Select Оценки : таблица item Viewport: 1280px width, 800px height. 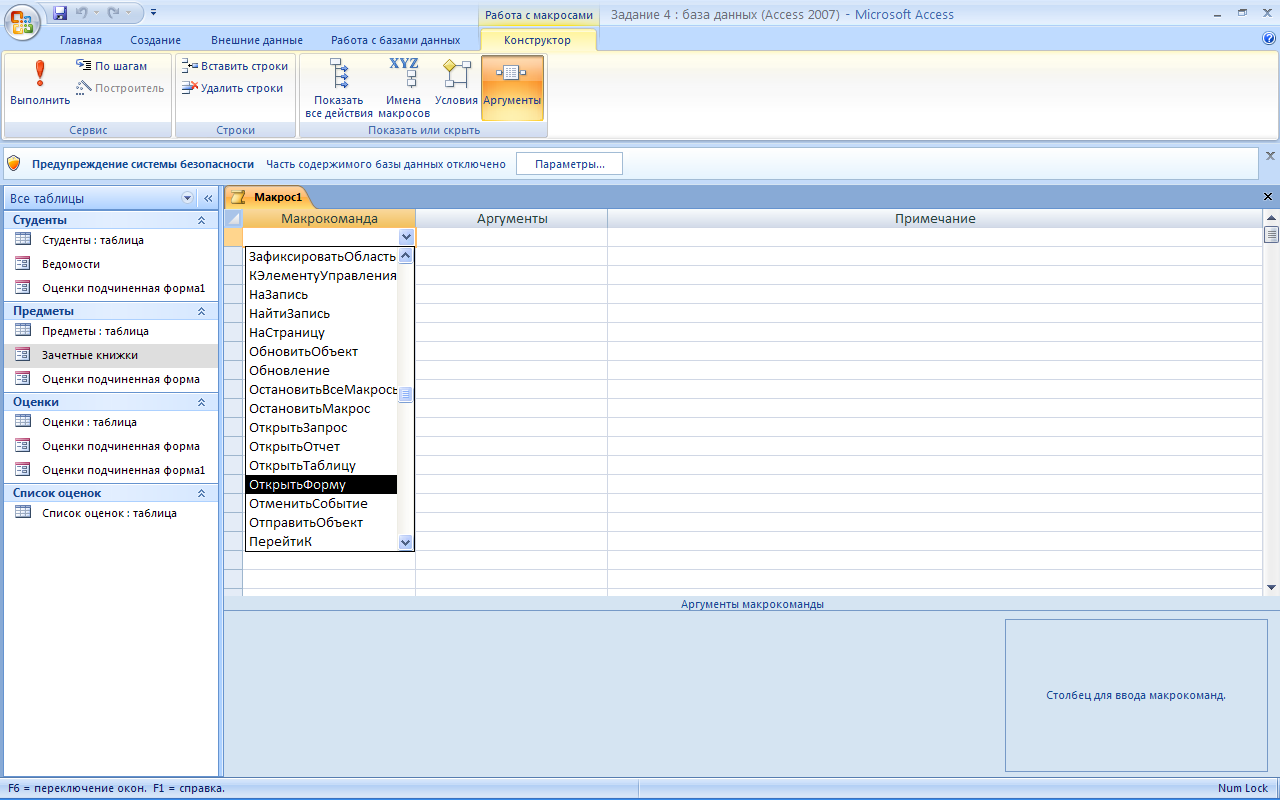111,422
